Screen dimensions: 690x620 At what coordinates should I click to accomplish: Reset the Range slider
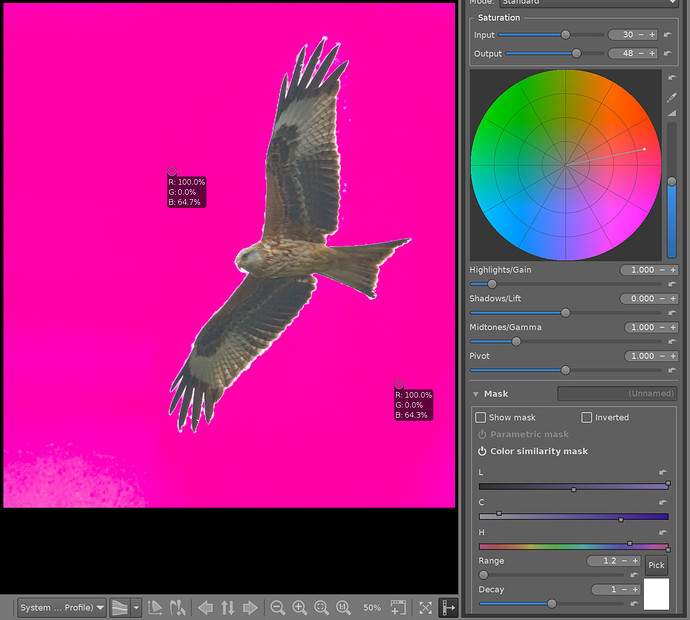[634, 575]
